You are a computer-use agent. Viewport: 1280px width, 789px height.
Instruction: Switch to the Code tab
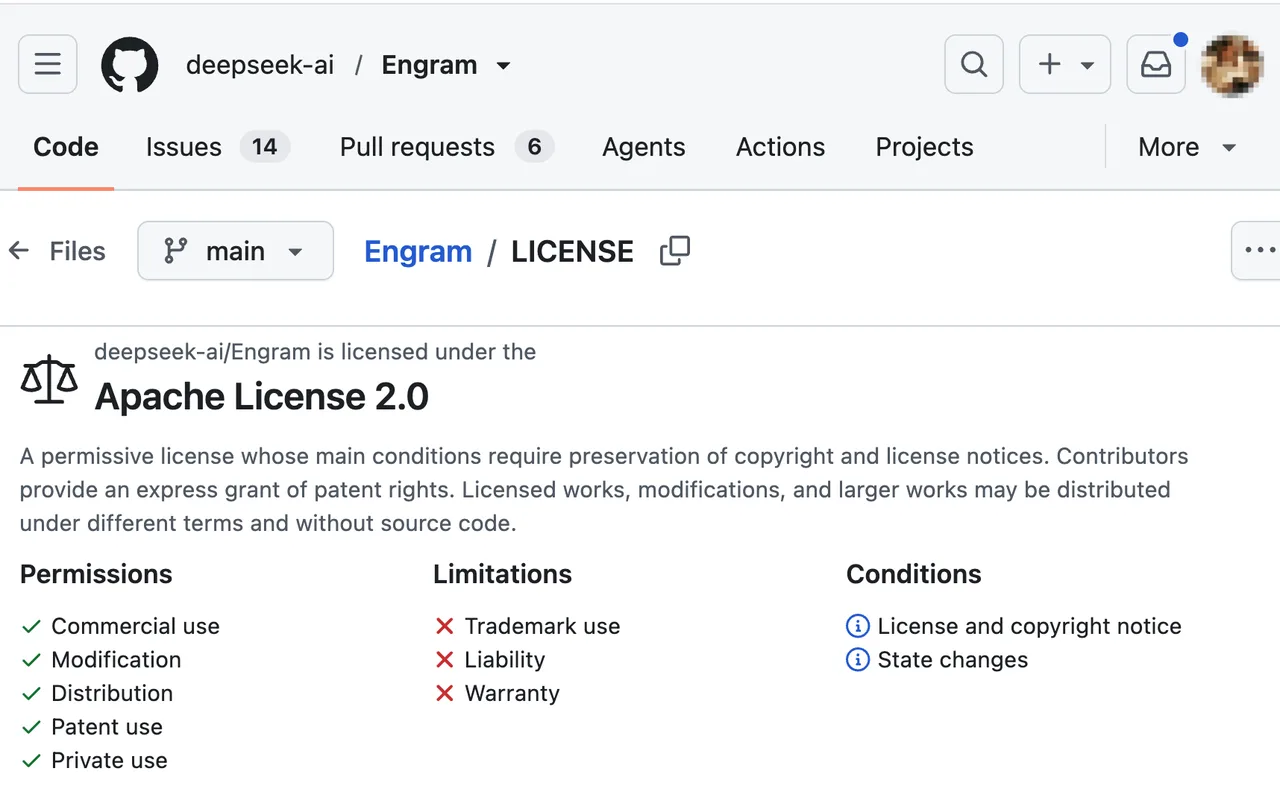(66, 147)
